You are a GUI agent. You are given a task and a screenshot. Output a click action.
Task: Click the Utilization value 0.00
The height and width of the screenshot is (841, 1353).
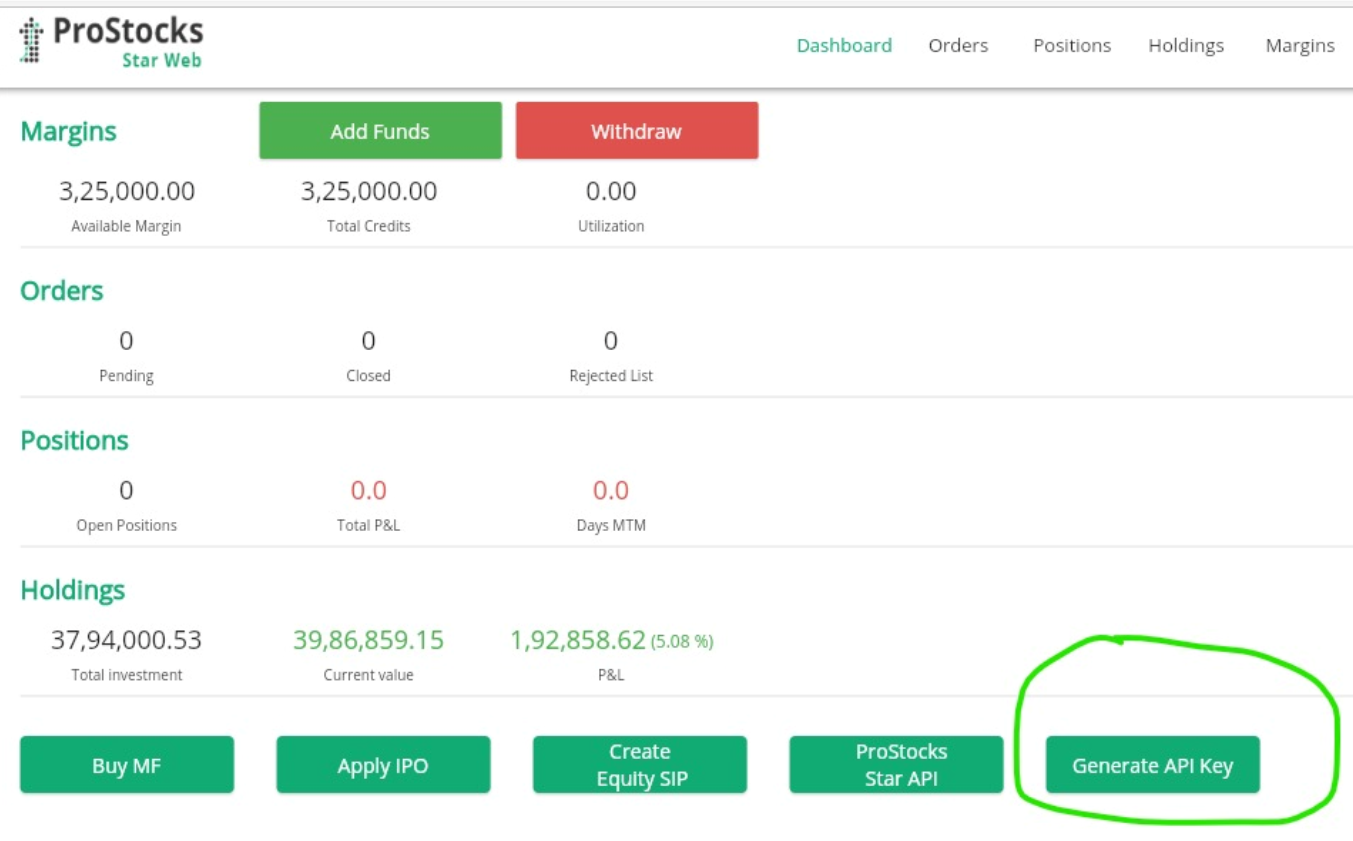pos(611,191)
